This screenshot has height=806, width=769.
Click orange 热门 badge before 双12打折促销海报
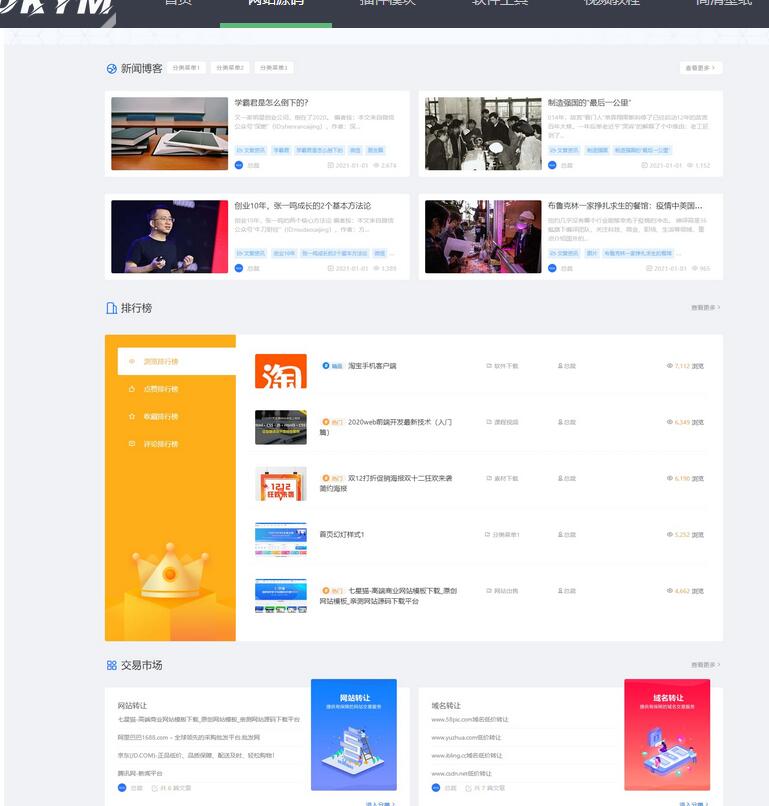point(332,478)
